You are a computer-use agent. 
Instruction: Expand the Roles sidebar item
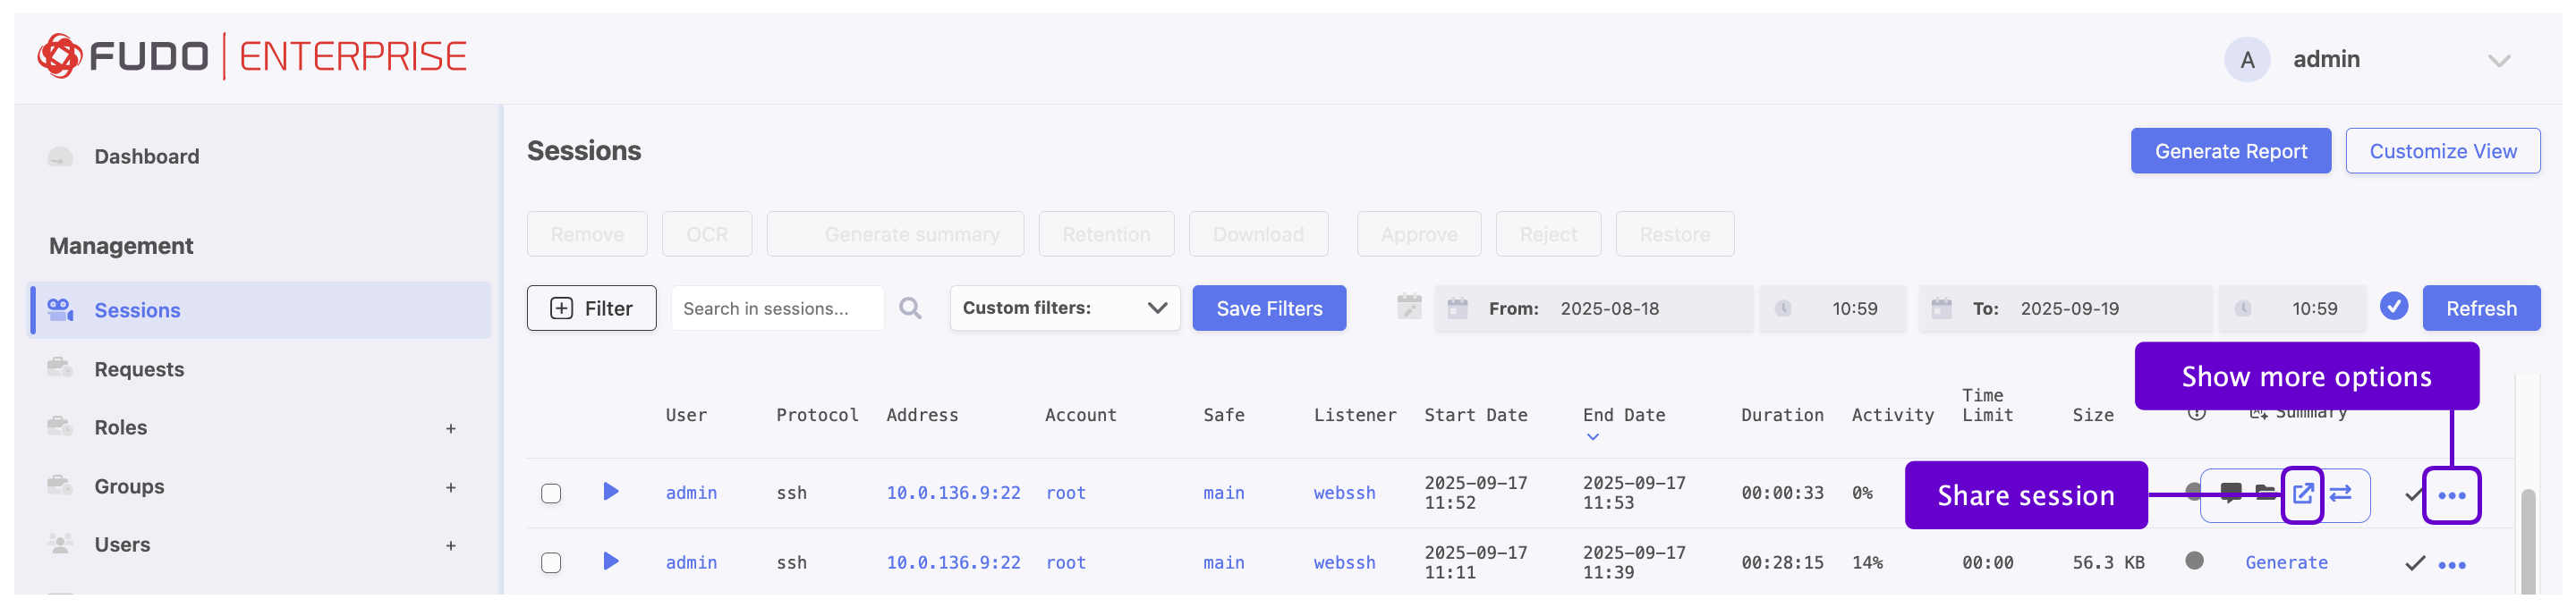(451, 429)
